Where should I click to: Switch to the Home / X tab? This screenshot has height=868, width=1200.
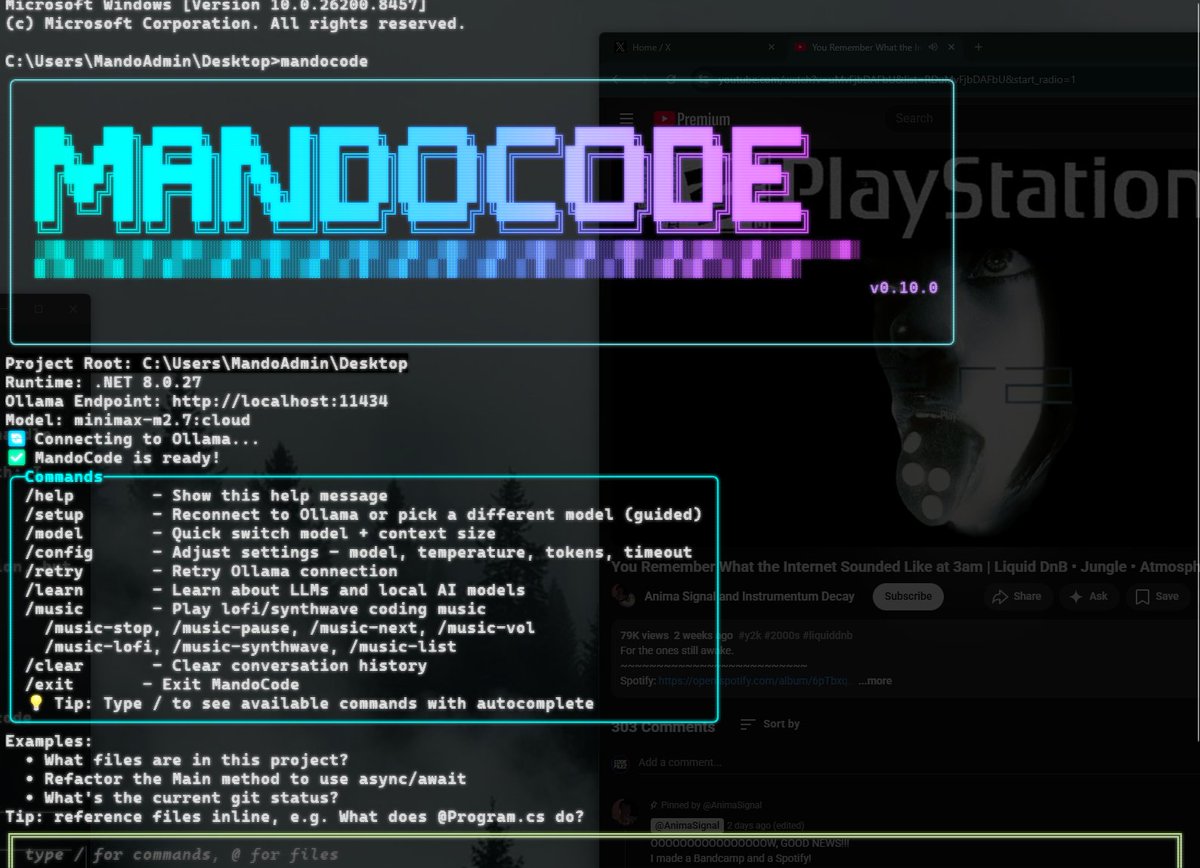694,47
